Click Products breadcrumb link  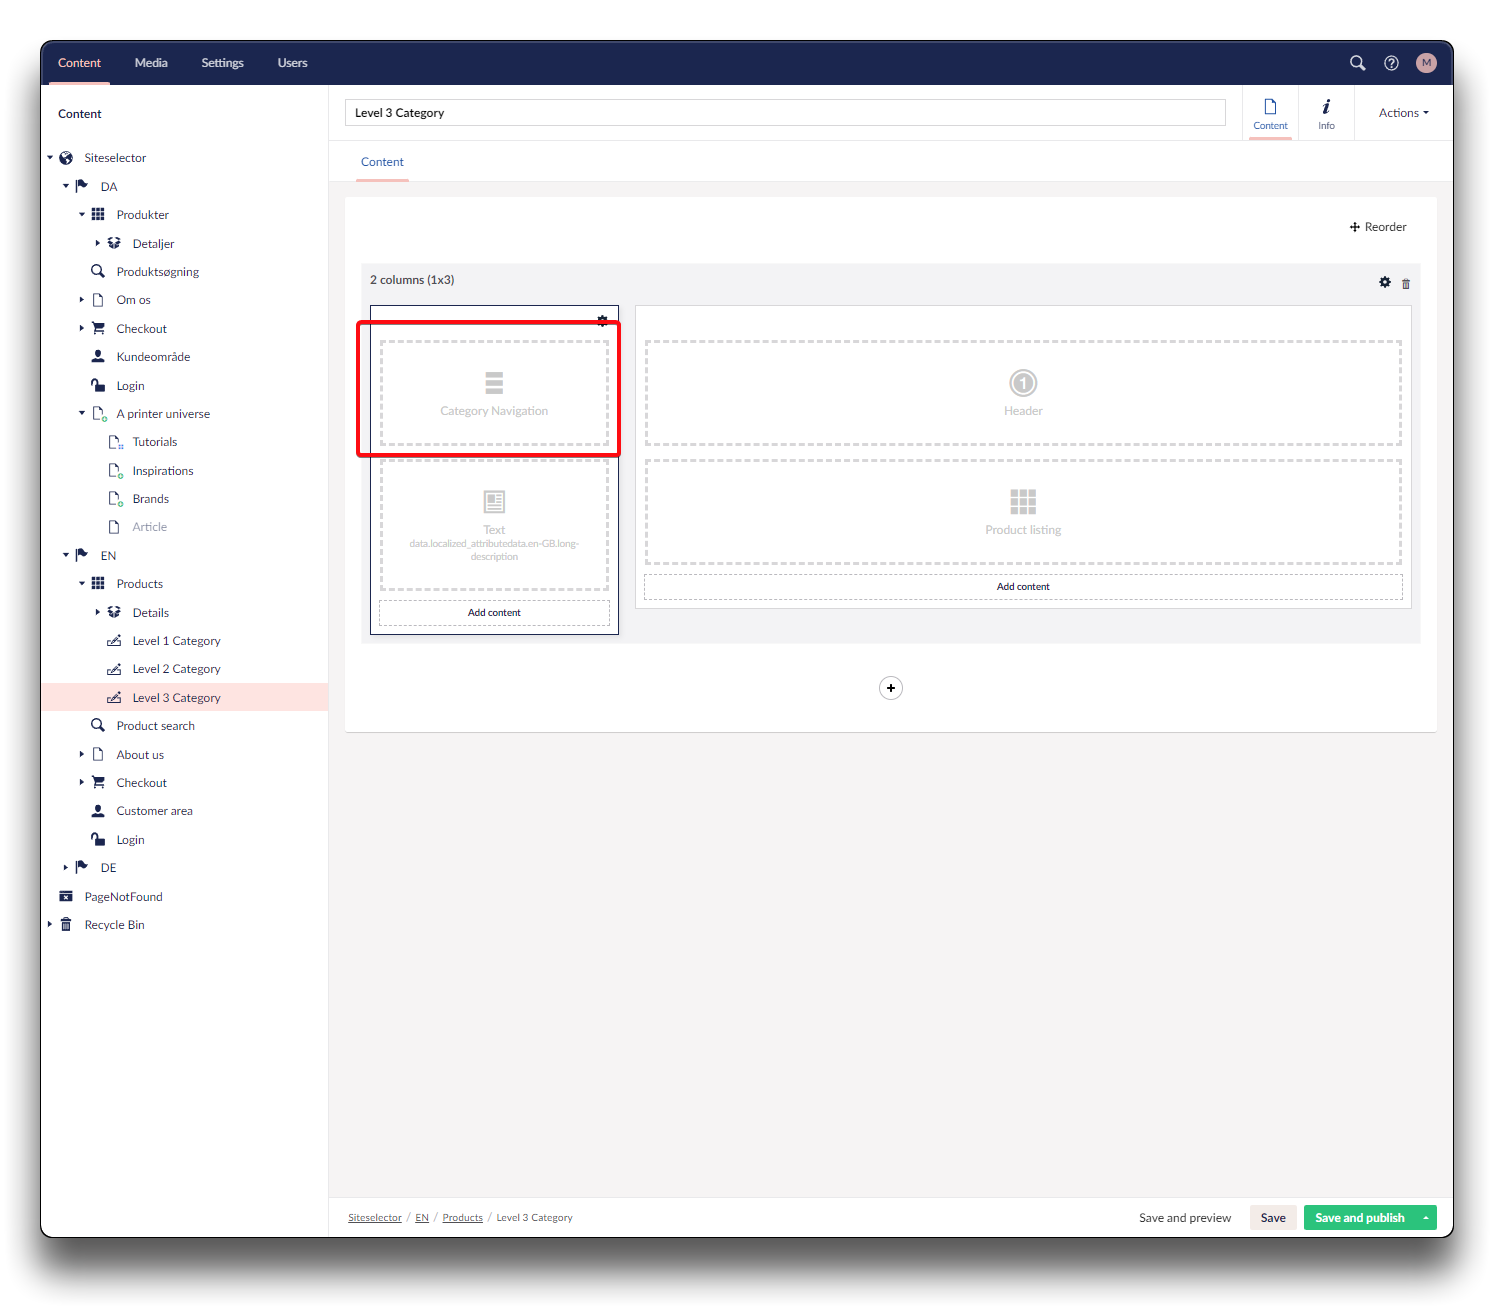pos(462,1218)
